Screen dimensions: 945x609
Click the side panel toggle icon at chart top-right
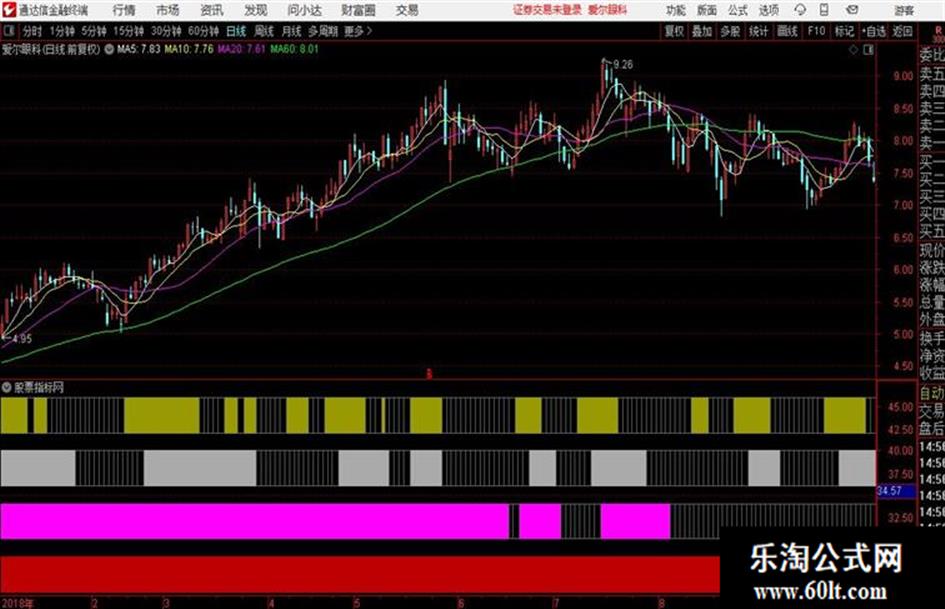pyautogui.click(x=868, y=49)
